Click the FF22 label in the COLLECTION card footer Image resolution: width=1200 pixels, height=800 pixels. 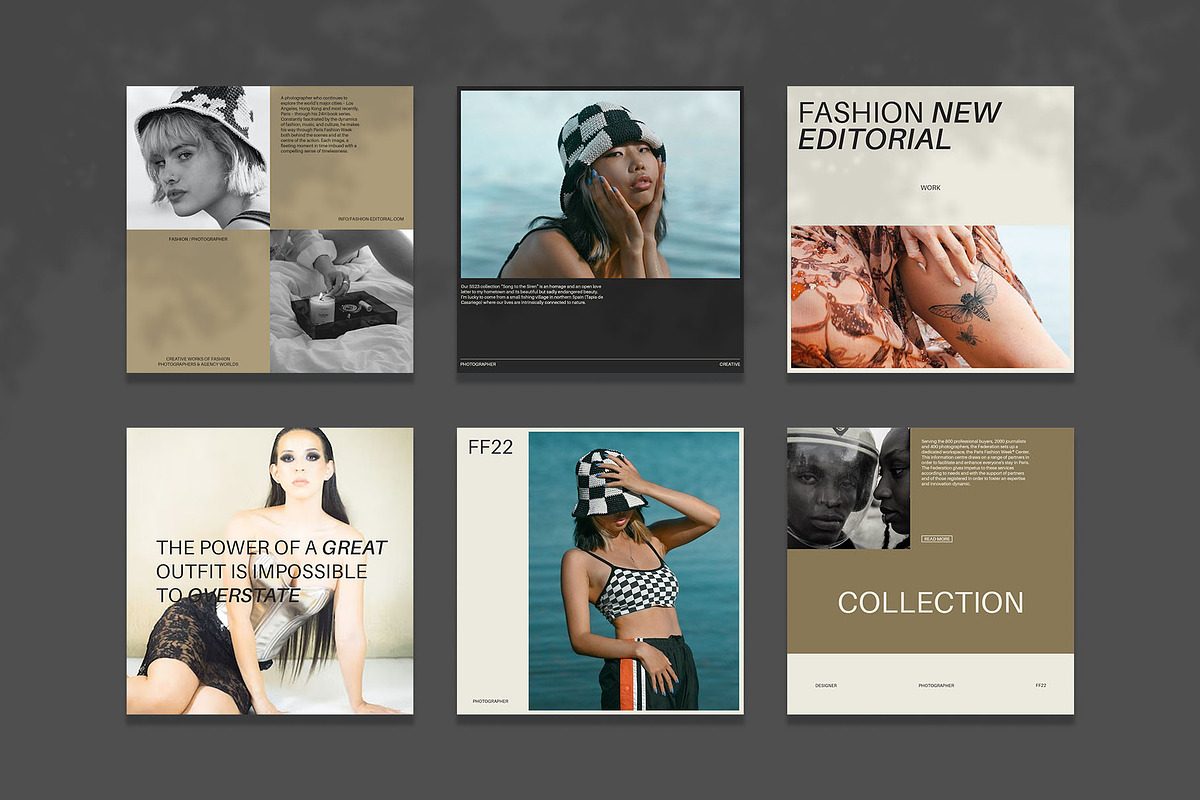pyautogui.click(x=1041, y=686)
